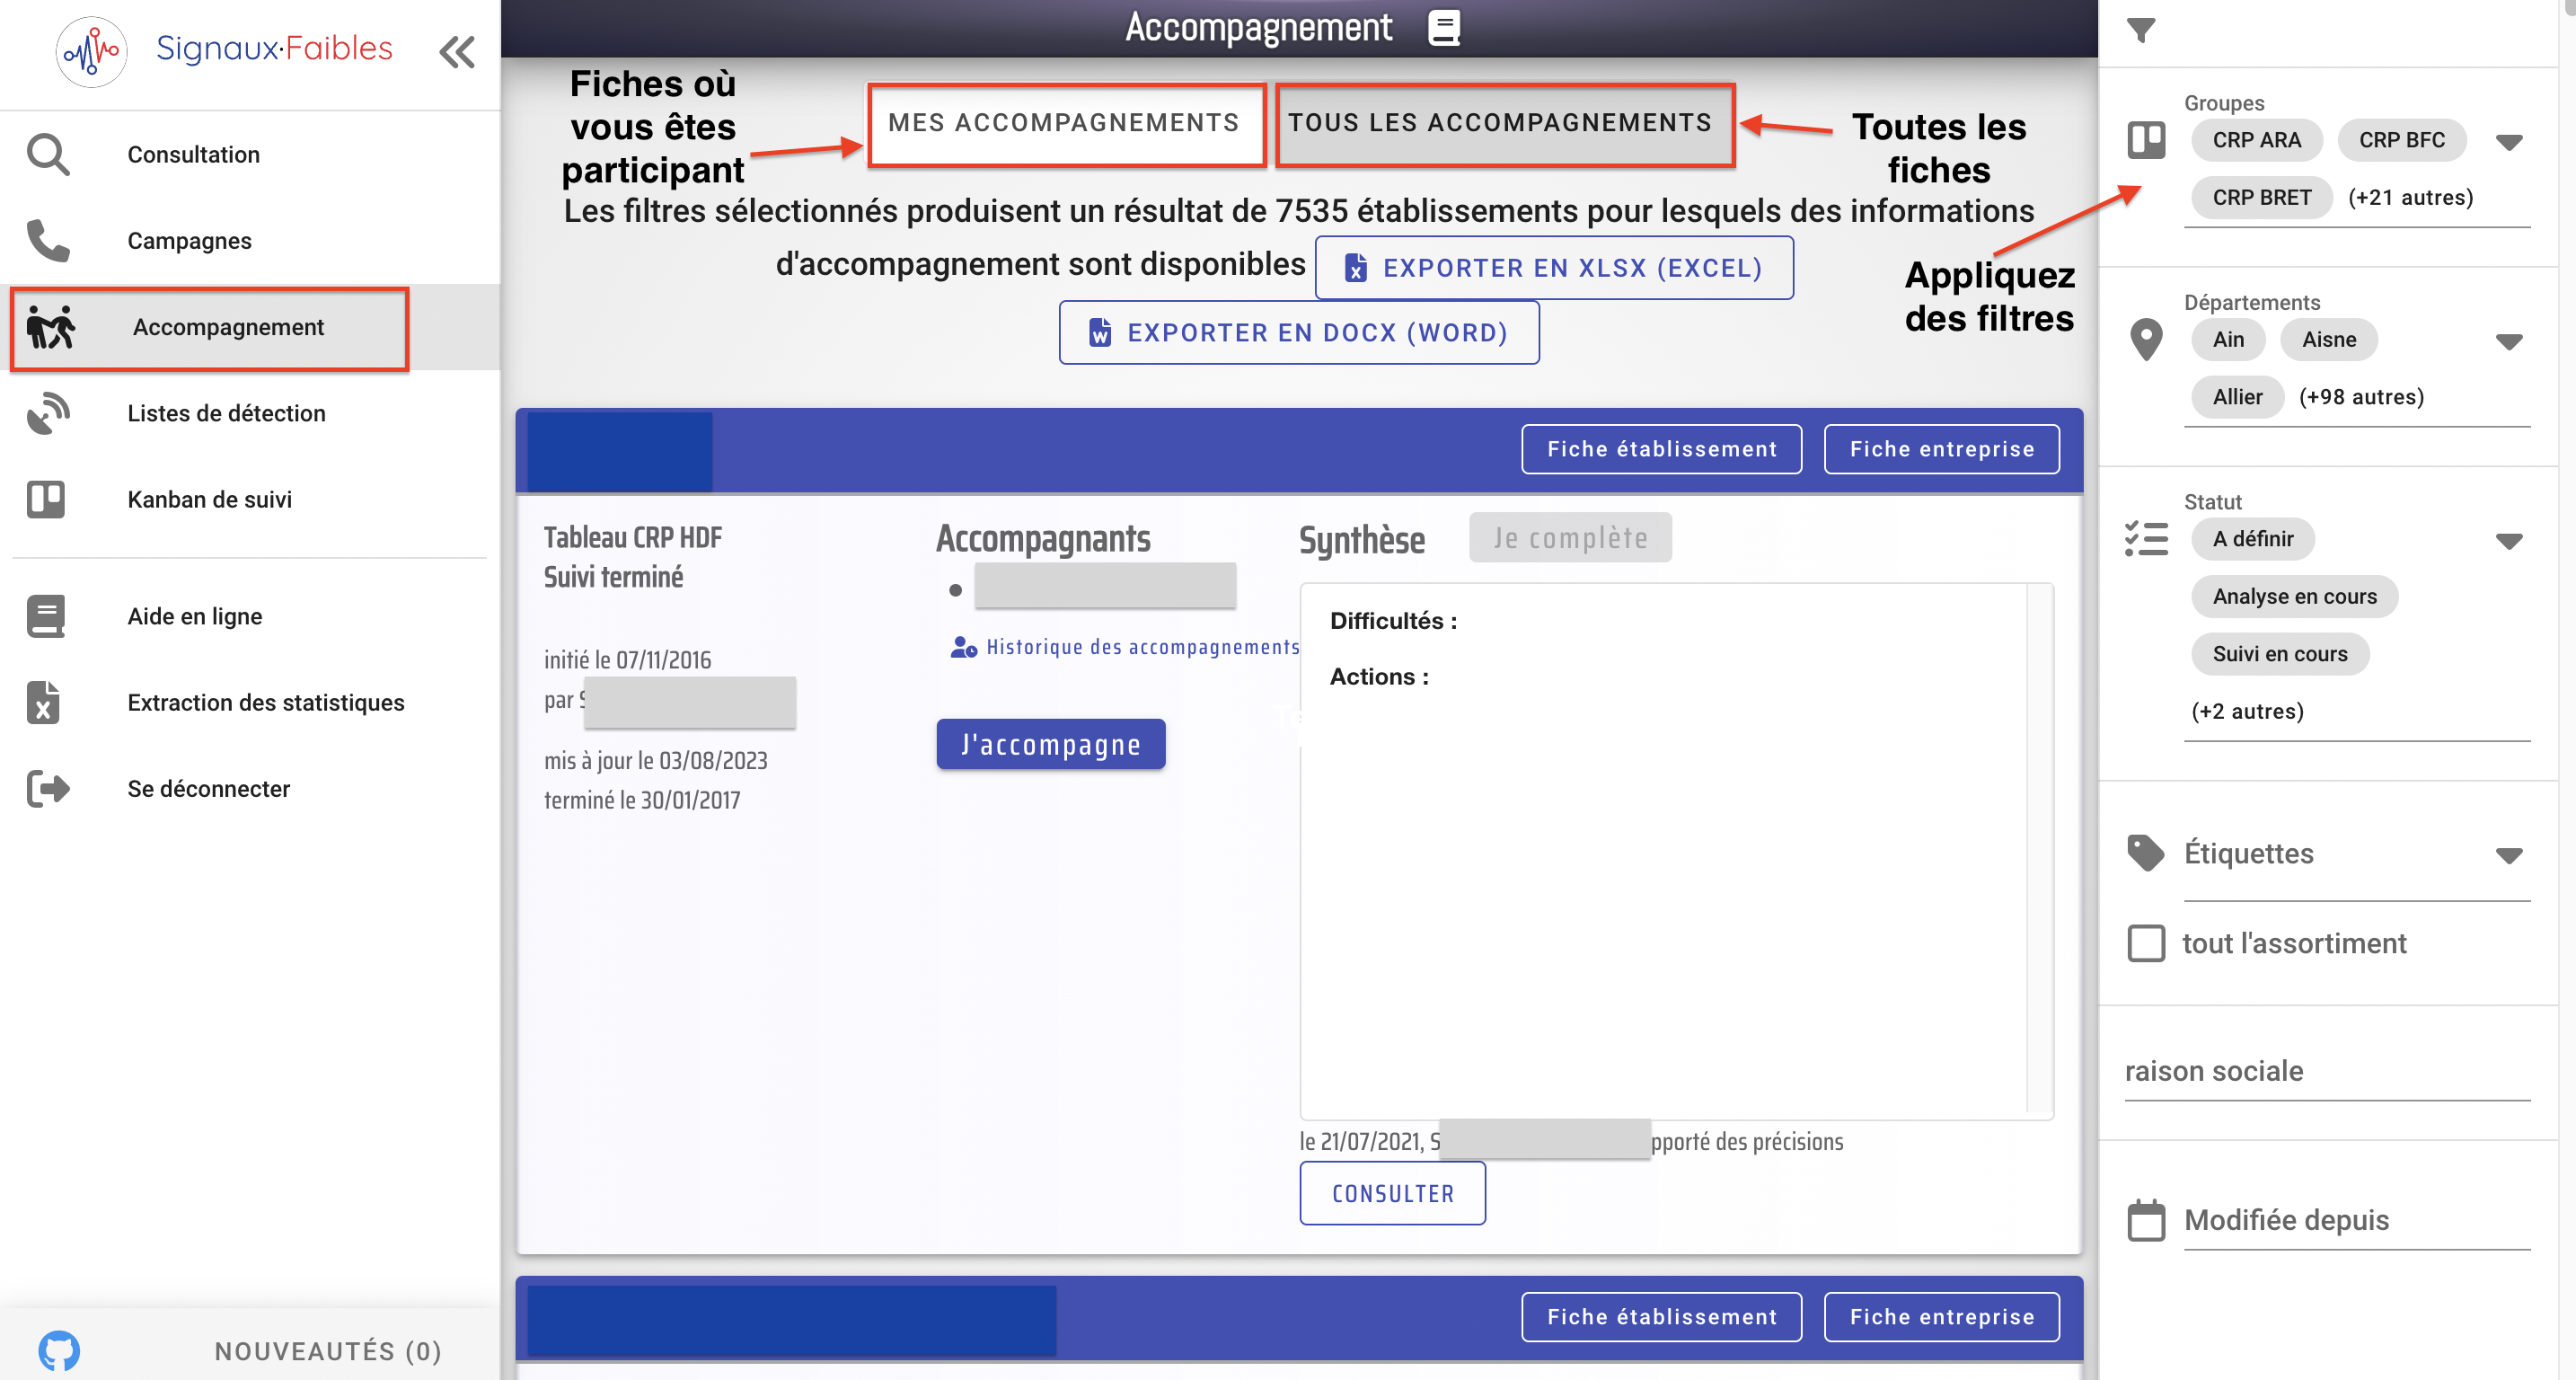The image size is (2576, 1380).
Task: Check the tout l'assortiment checkbox
Action: pos(2146,943)
